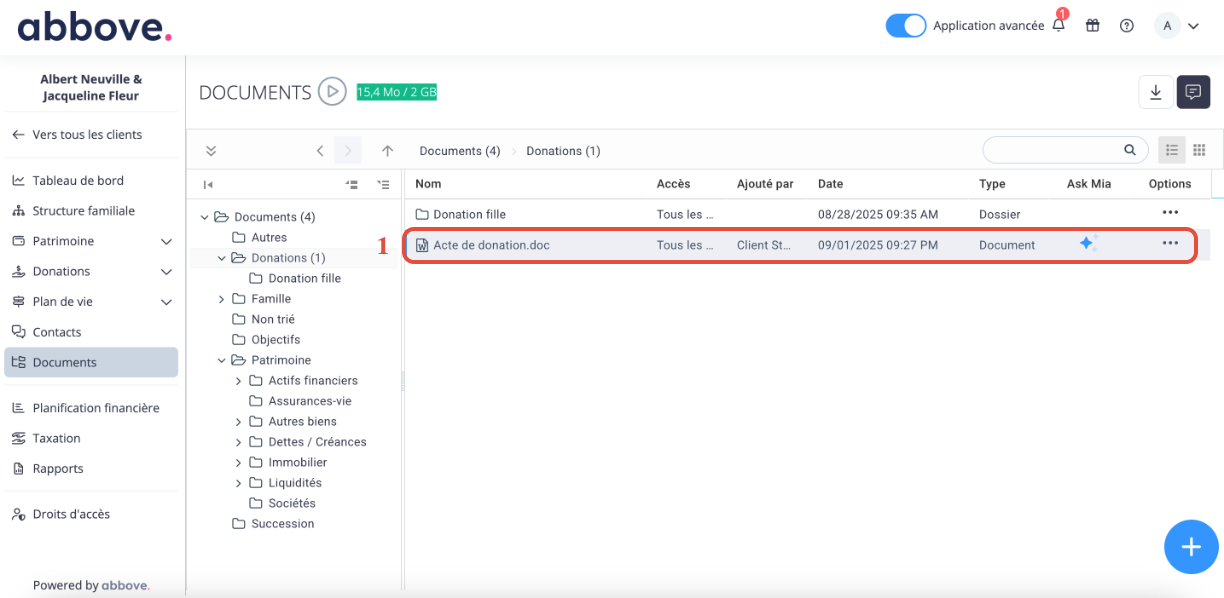This screenshot has width=1224, height=598.
Task: Click the gift icon in header
Action: pos(1093,26)
